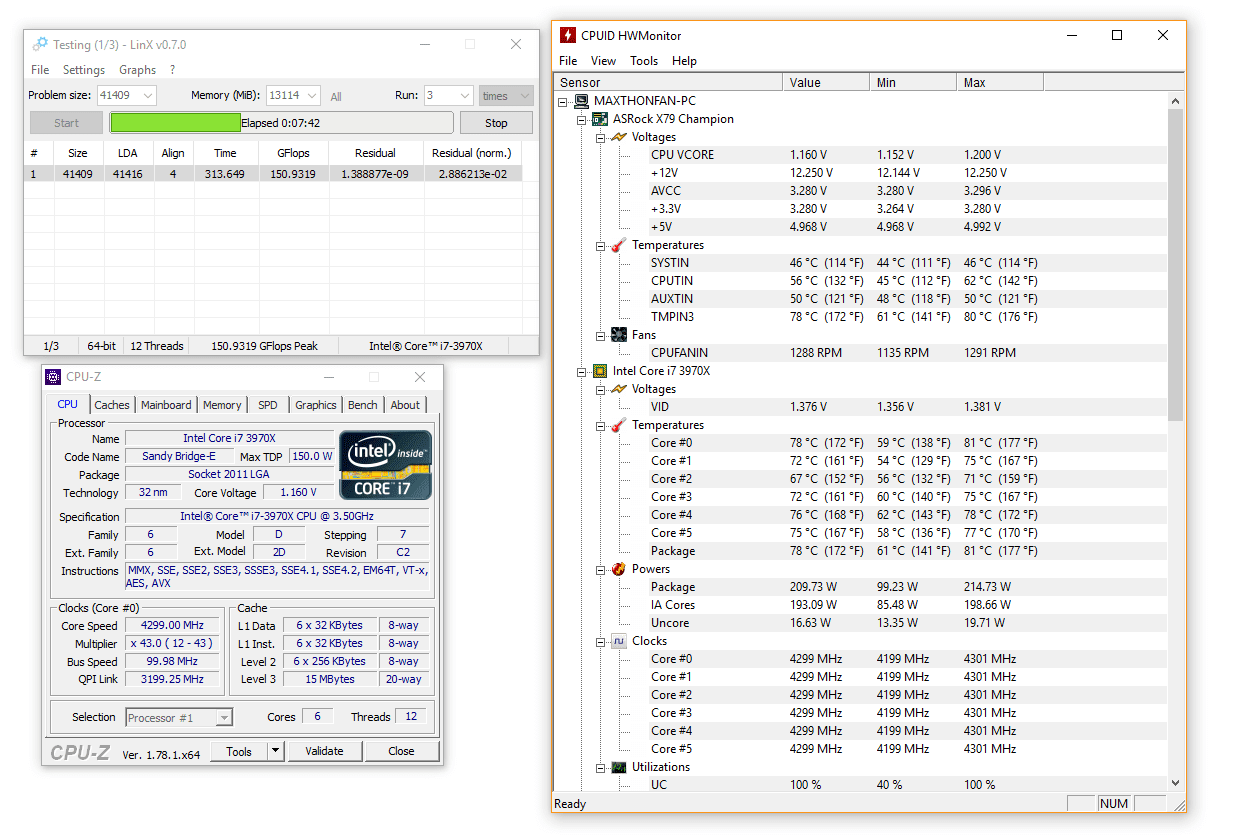Click the Stop button in LinX
The height and width of the screenshot is (839, 1247).
(496, 123)
